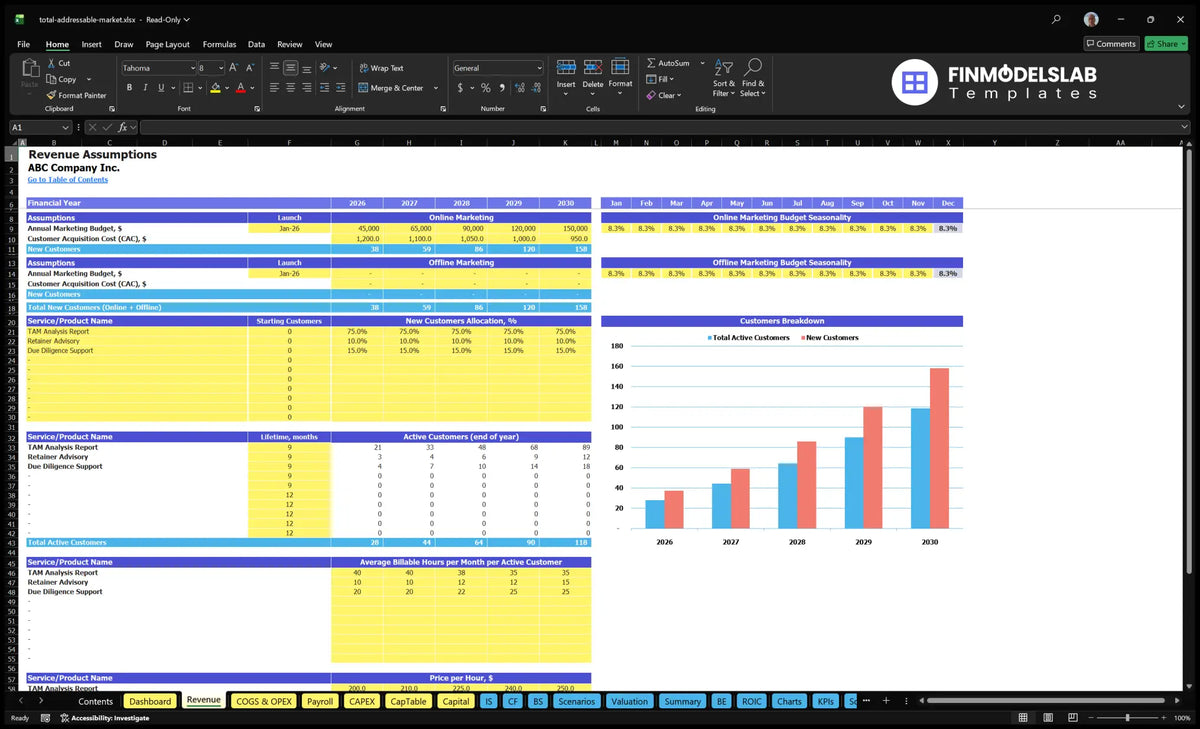Click Merge & Center
1200x729 pixels.
pos(390,88)
